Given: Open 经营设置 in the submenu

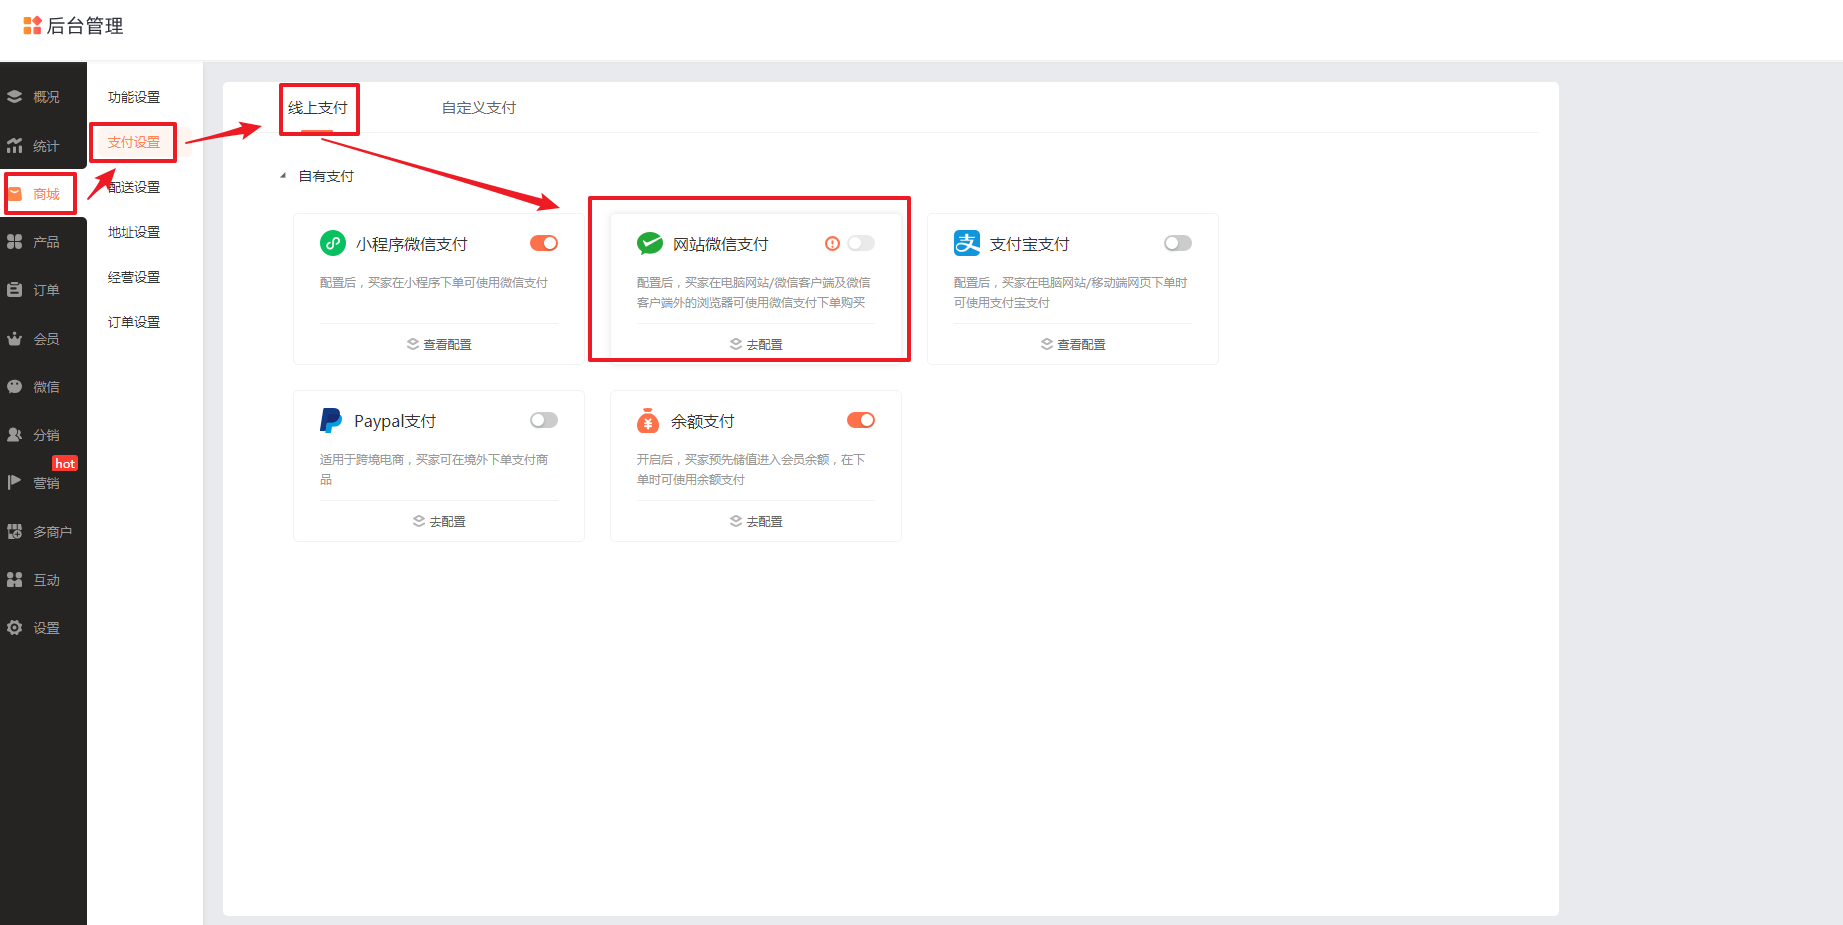Looking at the screenshot, I should tap(134, 277).
